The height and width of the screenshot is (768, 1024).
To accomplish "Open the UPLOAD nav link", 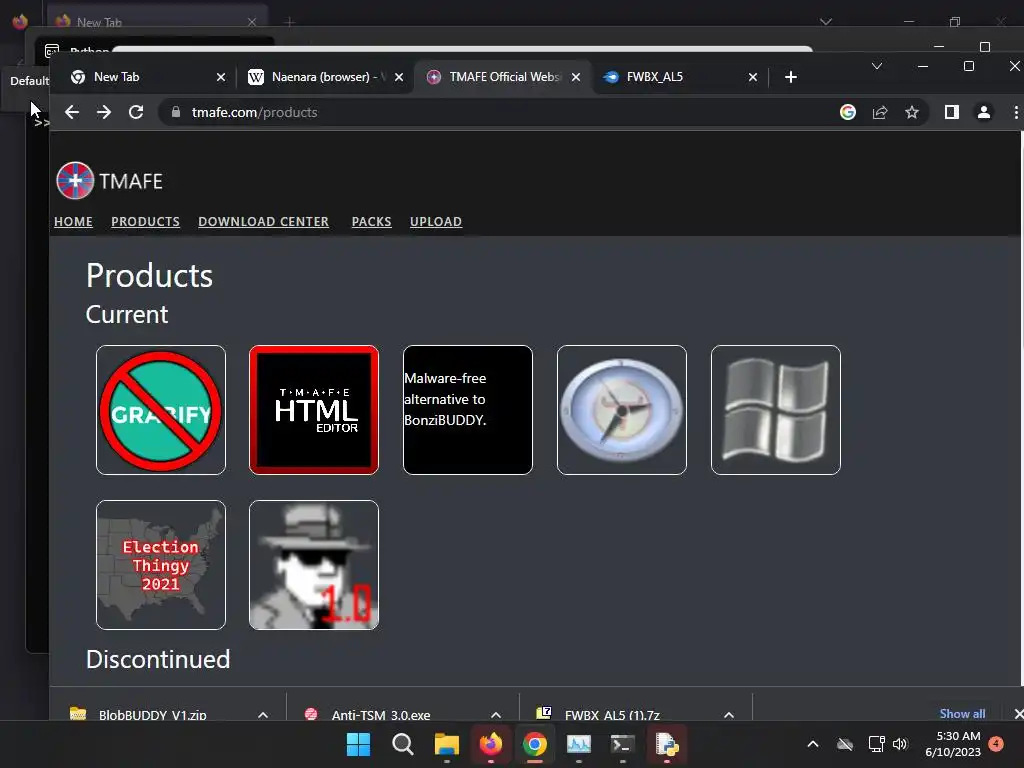I will (436, 221).
